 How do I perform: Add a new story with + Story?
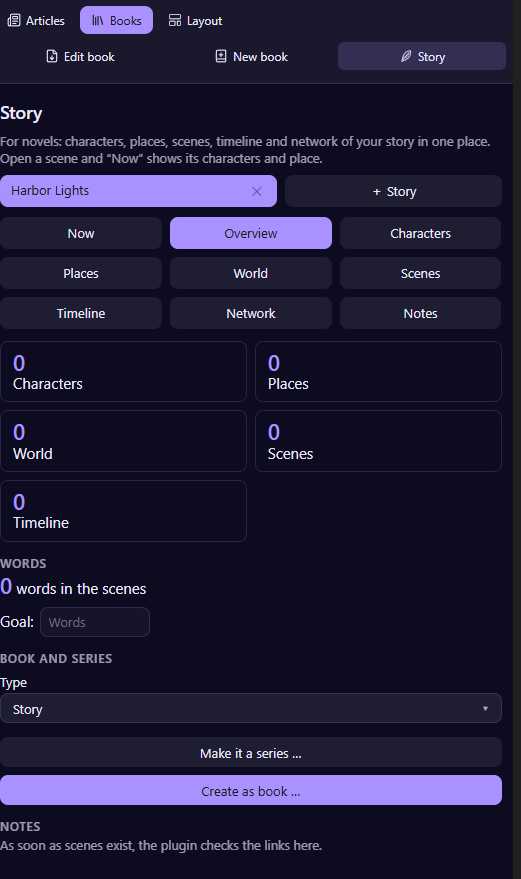pyautogui.click(x=394, y=191)
